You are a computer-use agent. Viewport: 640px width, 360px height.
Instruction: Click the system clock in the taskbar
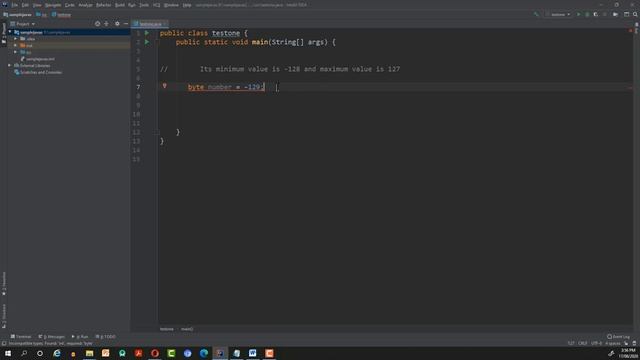pyautogui.click(x=628, y=353)
